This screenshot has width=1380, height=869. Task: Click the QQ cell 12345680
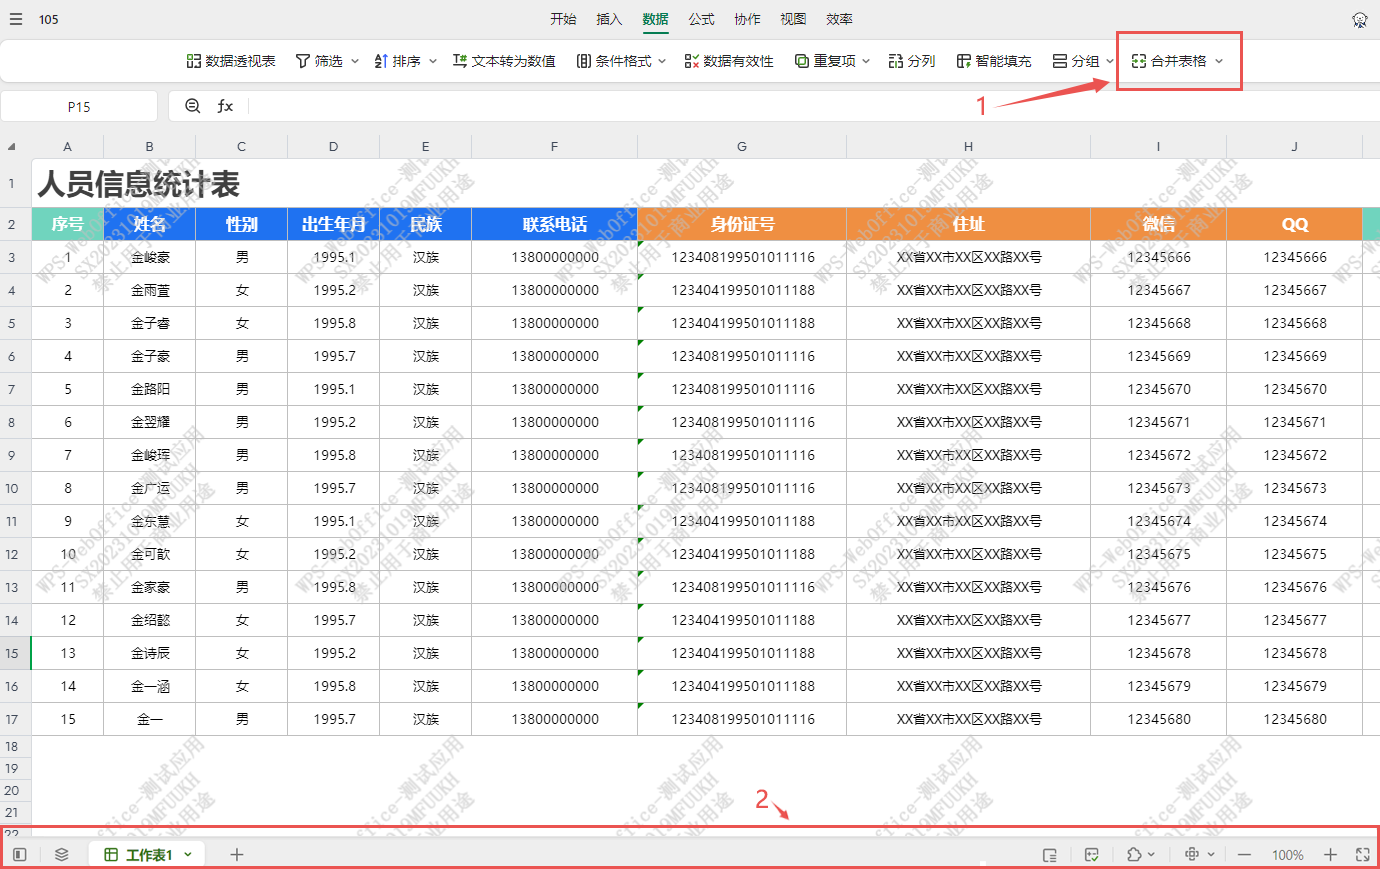click(1294, 719)
